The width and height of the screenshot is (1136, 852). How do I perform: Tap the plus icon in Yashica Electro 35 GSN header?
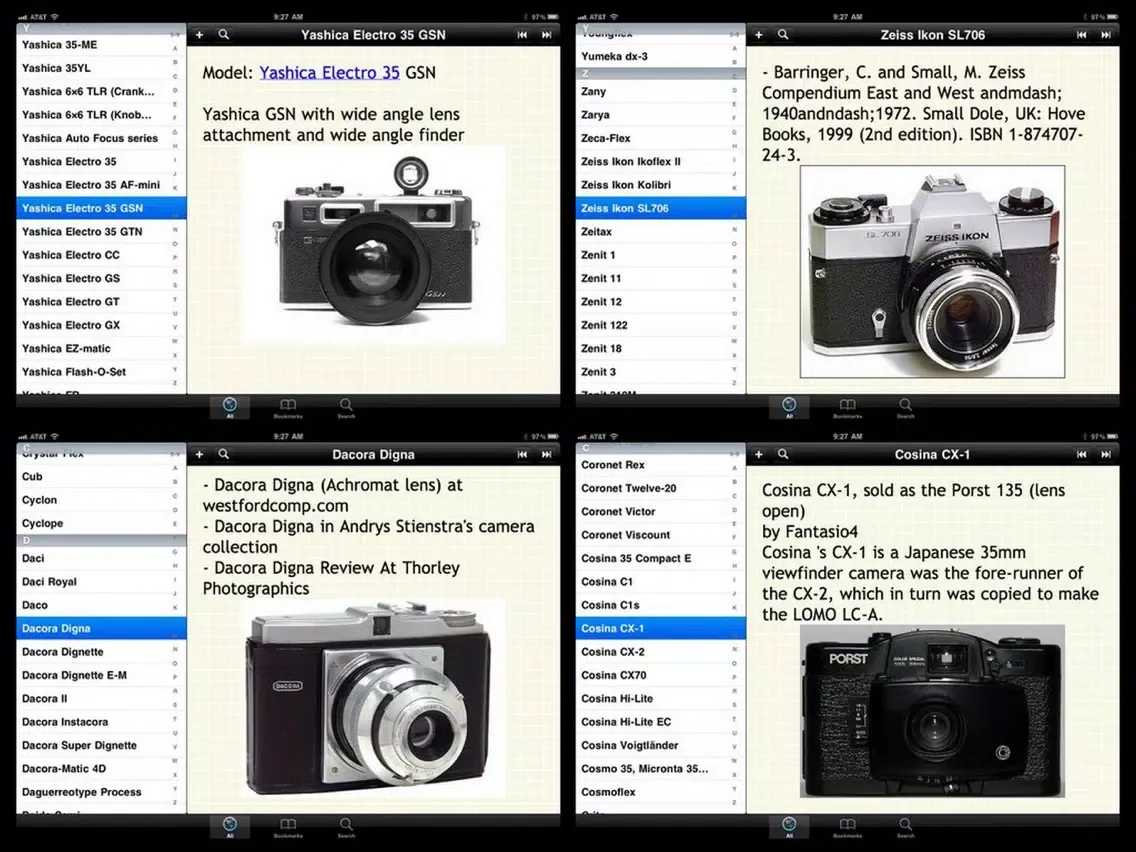point(199,35)
